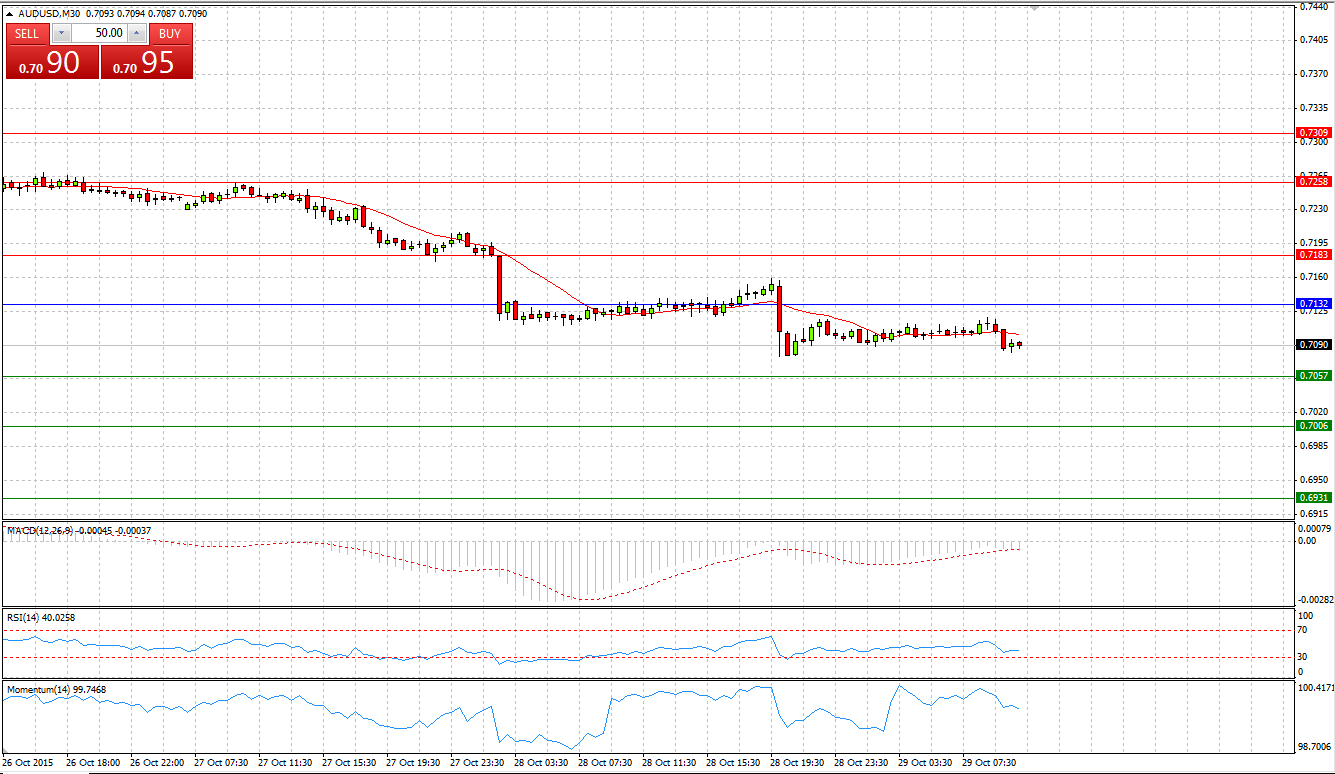Click the RSI scale value 70

(1303, 631)
